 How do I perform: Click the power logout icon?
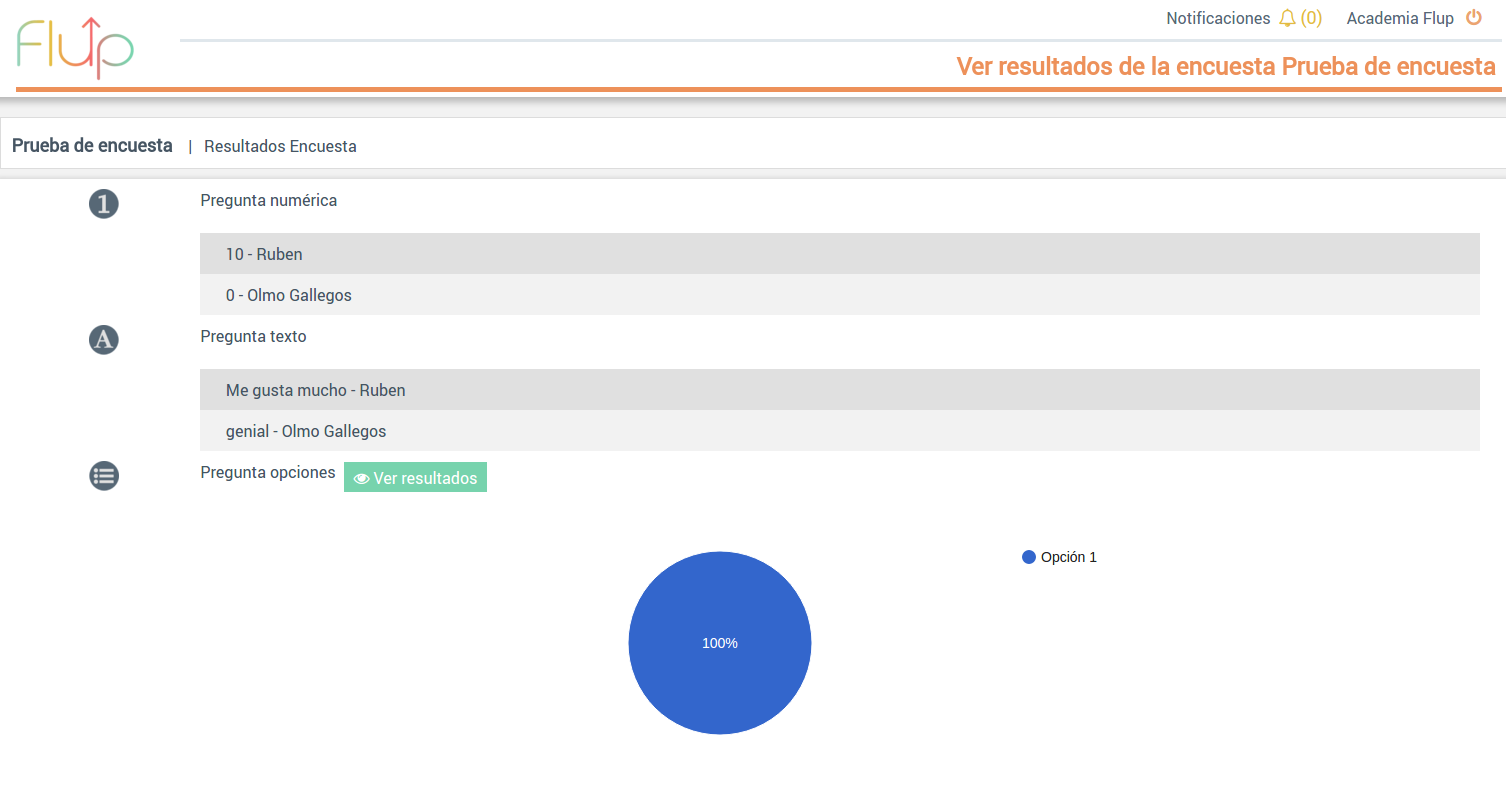[1473, 17]
